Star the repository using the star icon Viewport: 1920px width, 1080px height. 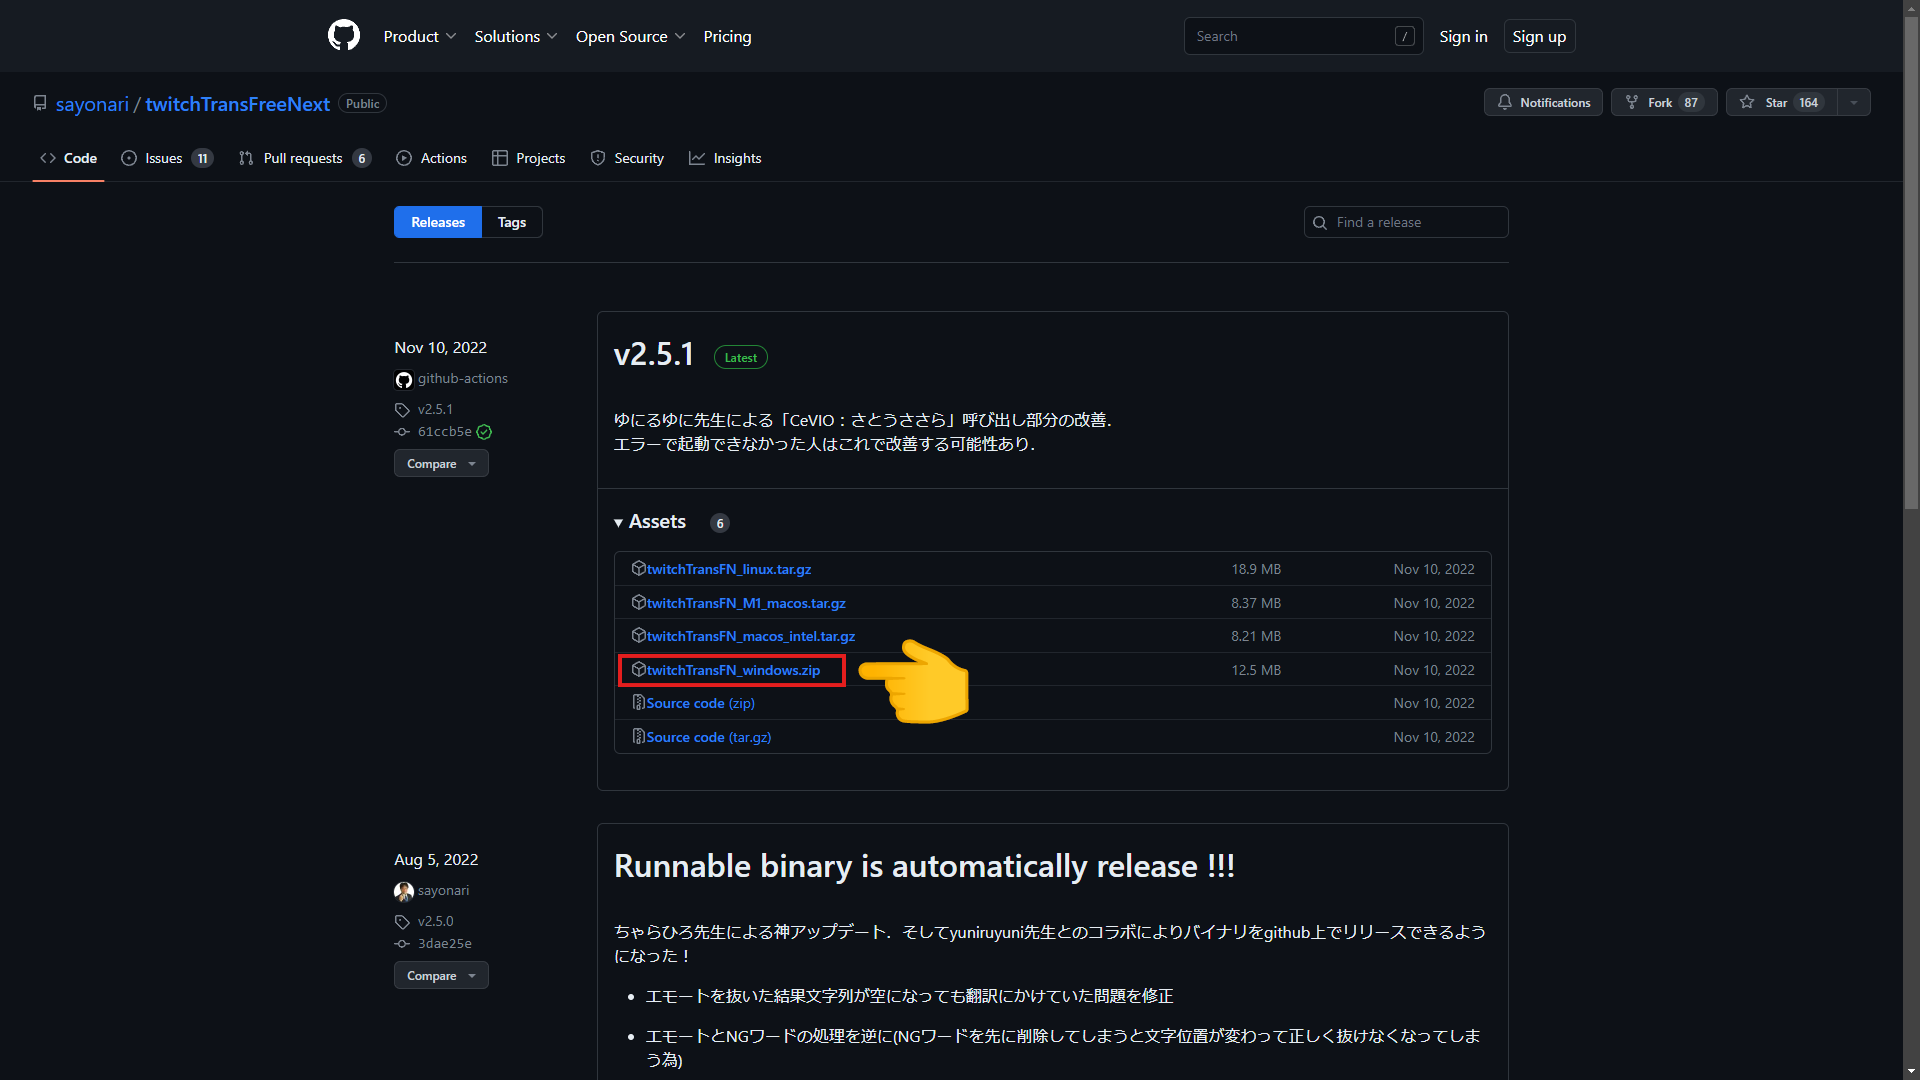(1745, 102)
